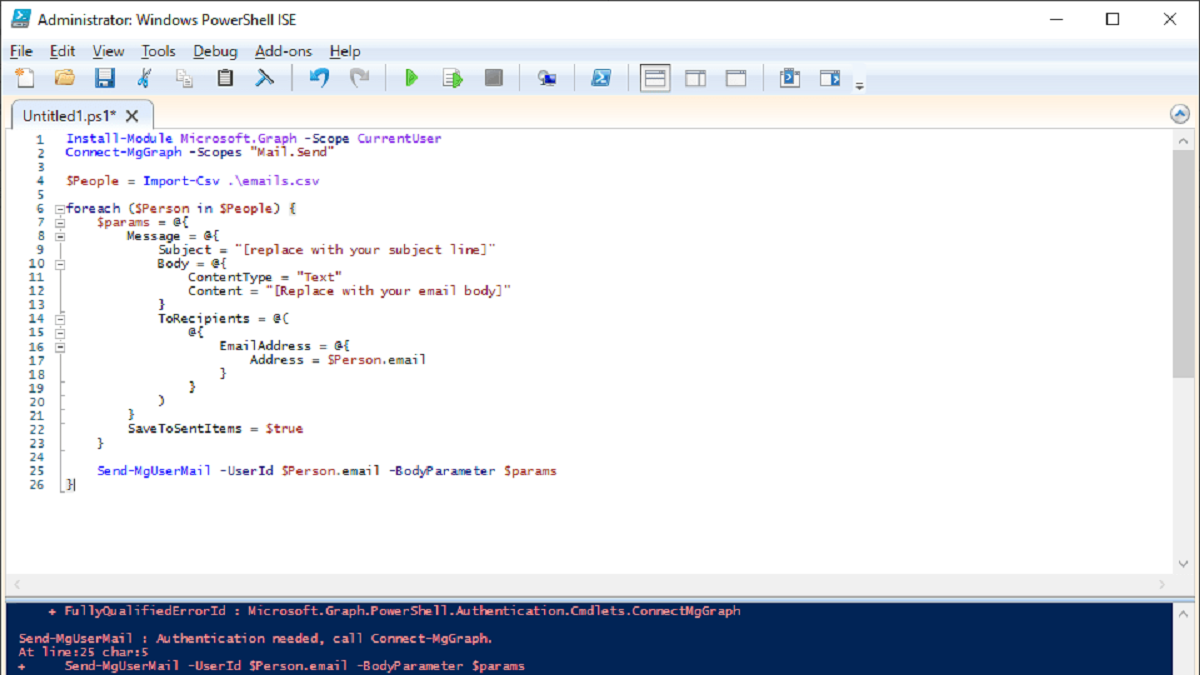Open the toolbar overflow chevron
Screen dimensions: 1200x675
(x=858, y=85)
